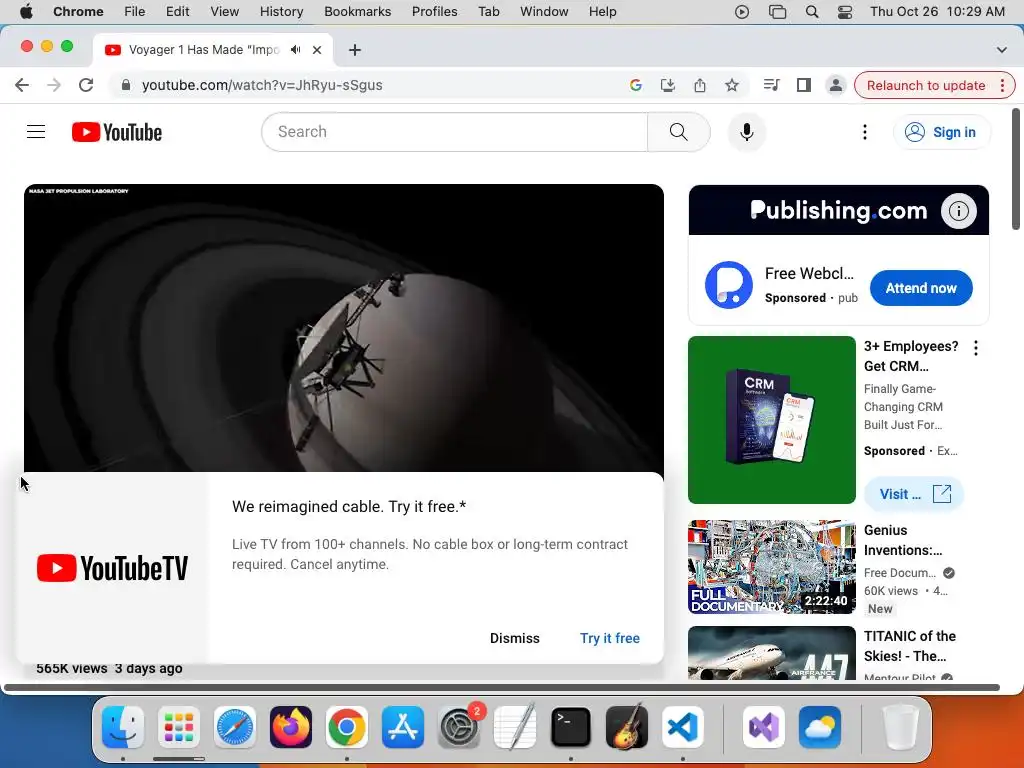The image size is (1024, 768).
Task: Open Control Center in menu bar
Action: (x=844, y=12)
